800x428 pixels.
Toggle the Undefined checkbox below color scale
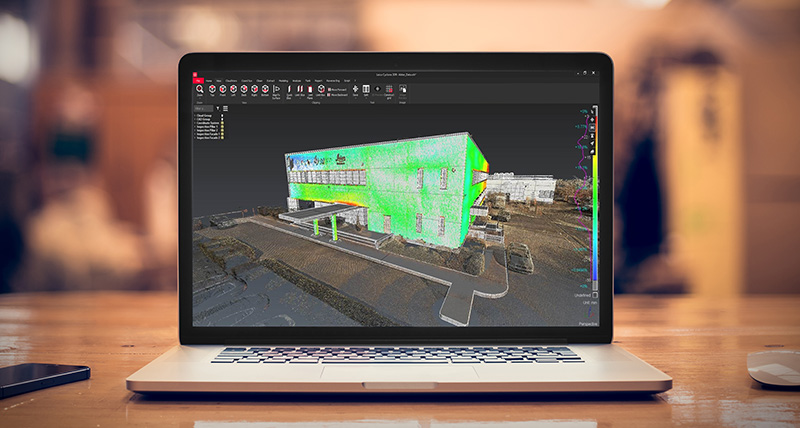pos(595,295)
